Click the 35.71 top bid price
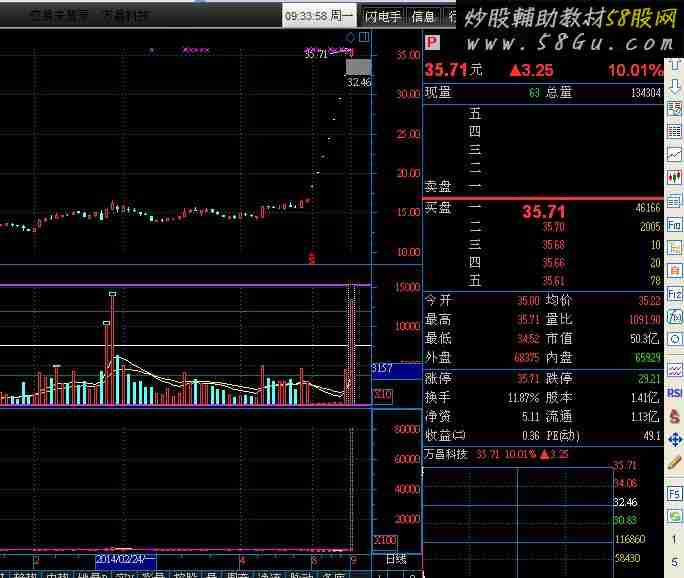The height and width of the screenshot is (578, 684). coord(543,211)
